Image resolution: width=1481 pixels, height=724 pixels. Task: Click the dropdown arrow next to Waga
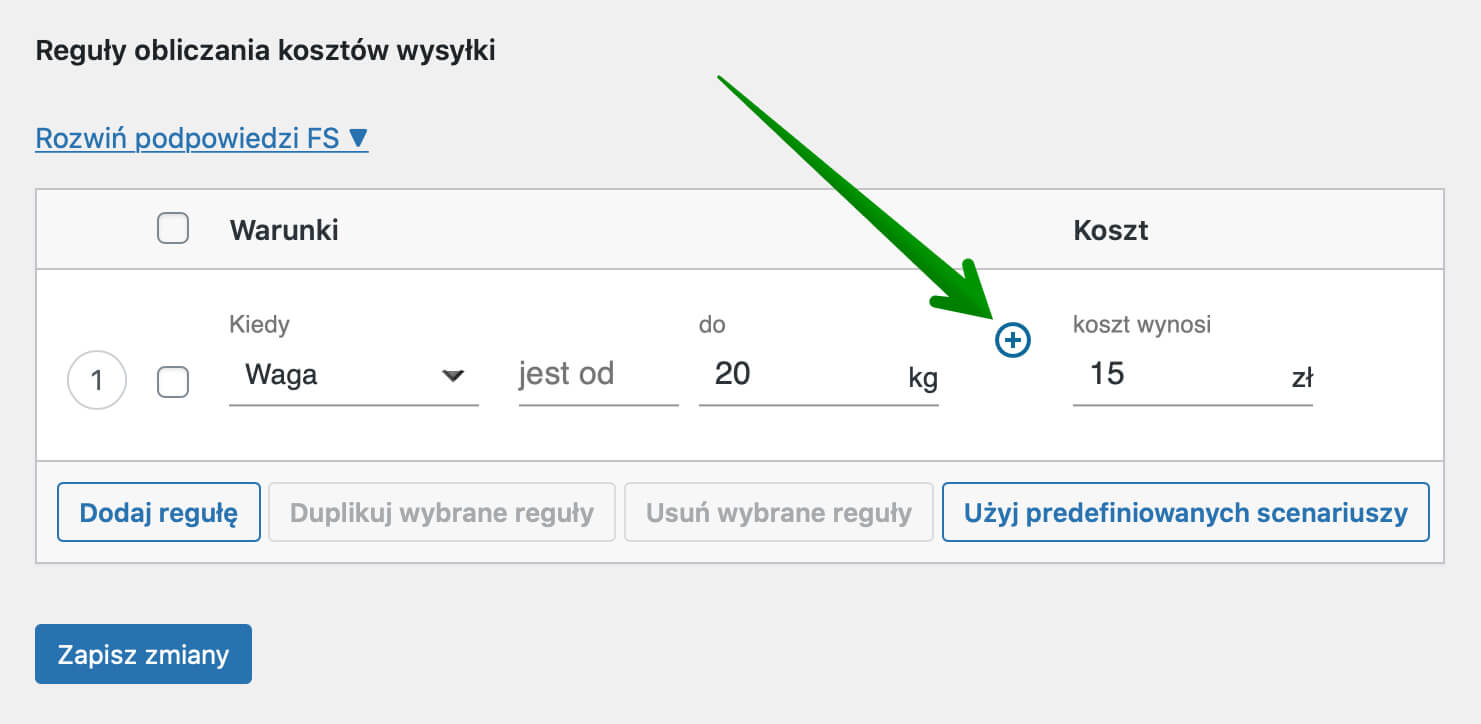point(453,376)
